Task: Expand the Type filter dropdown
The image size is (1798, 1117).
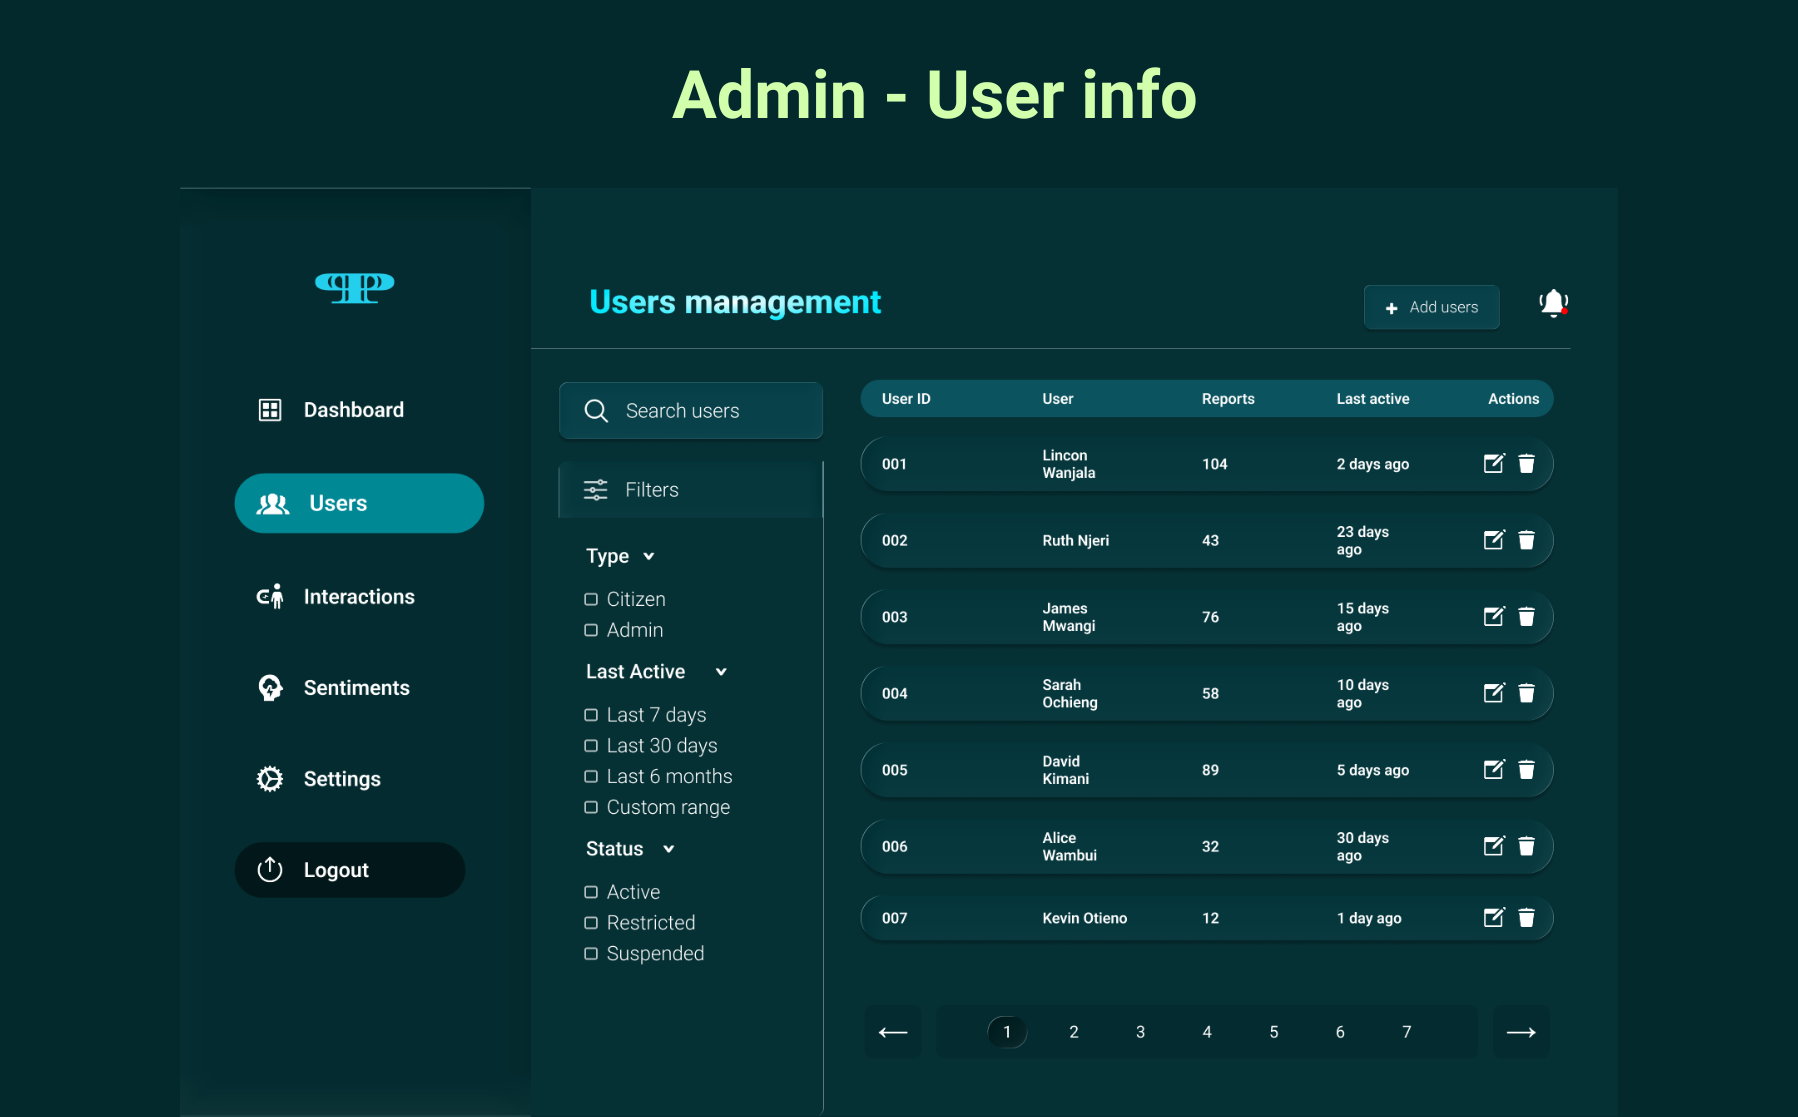Action: click(x=649, y=555)
